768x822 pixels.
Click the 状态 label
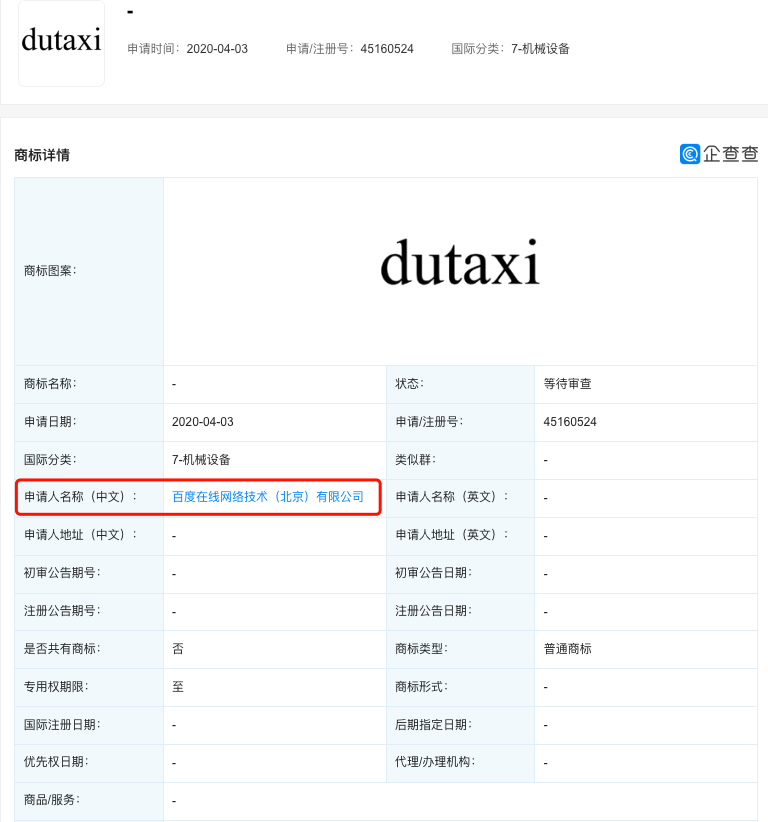click(409, 384)
